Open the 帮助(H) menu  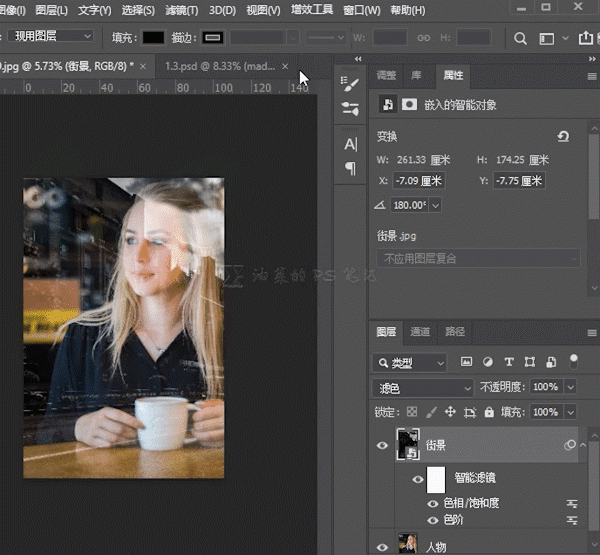click(408, 10)
